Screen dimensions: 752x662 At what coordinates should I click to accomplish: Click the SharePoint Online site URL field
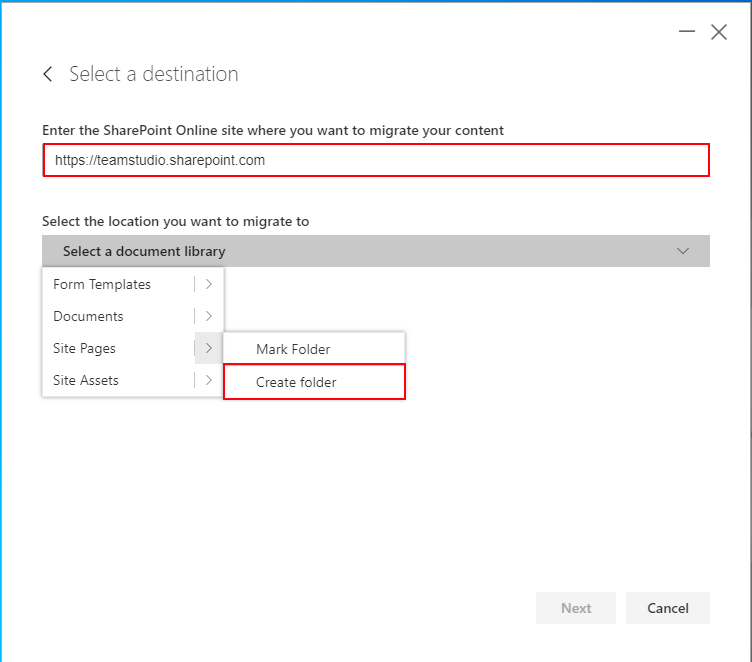click(376, 160)
